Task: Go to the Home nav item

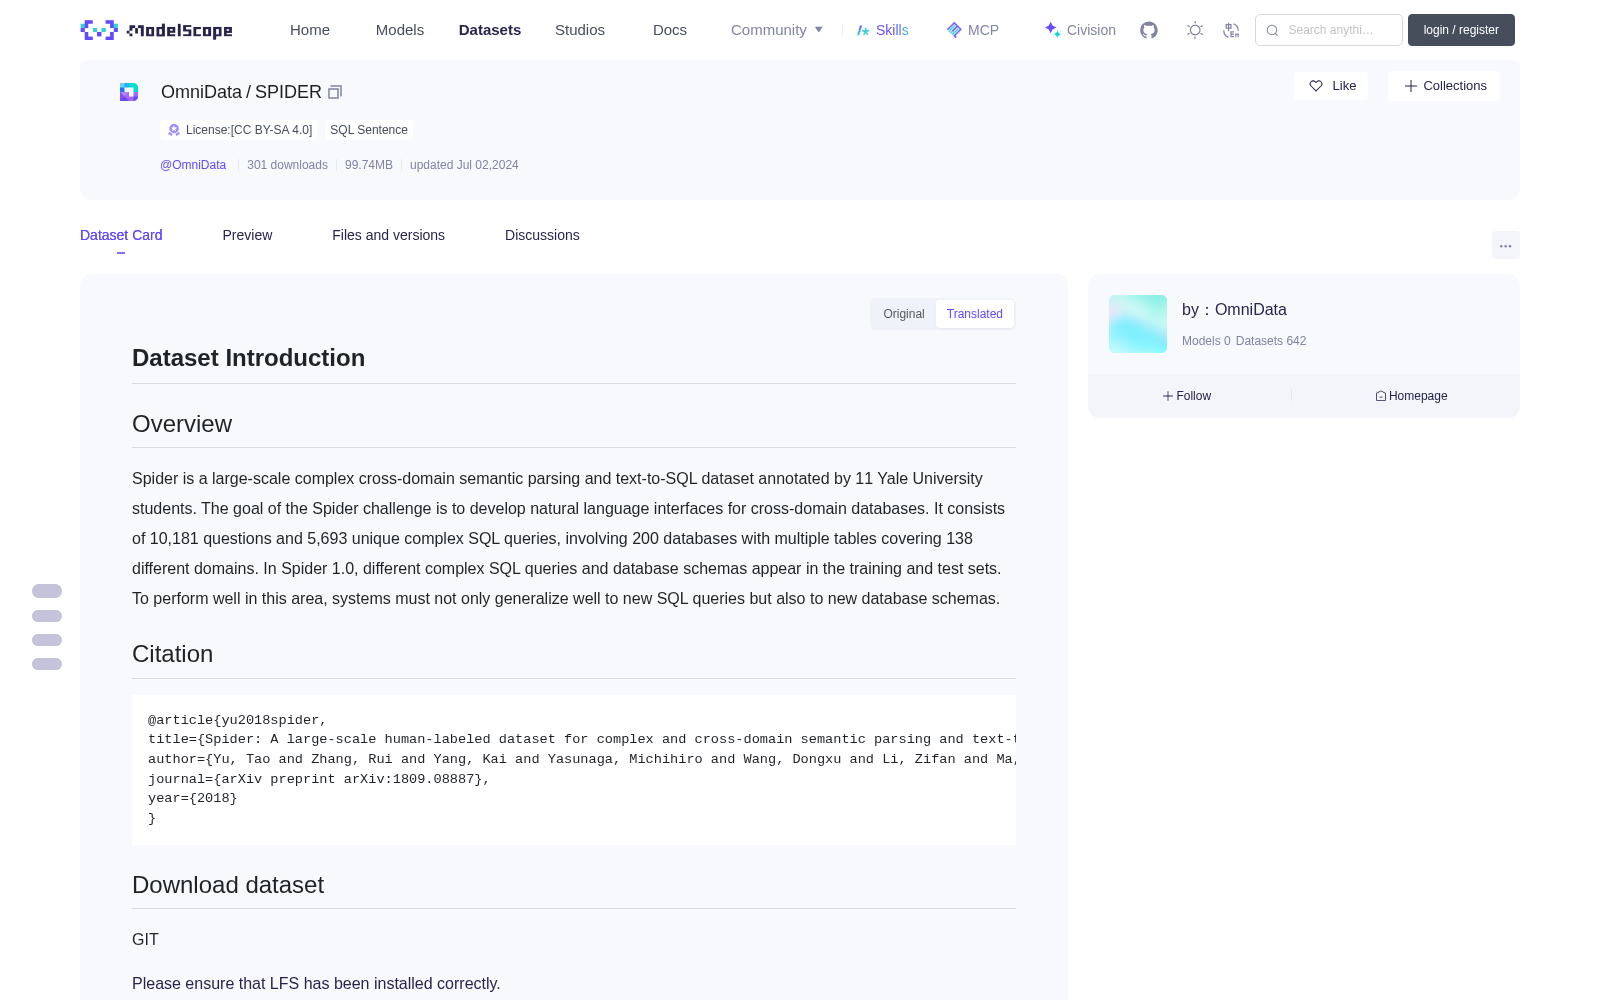Action: (x=310, y=30)
